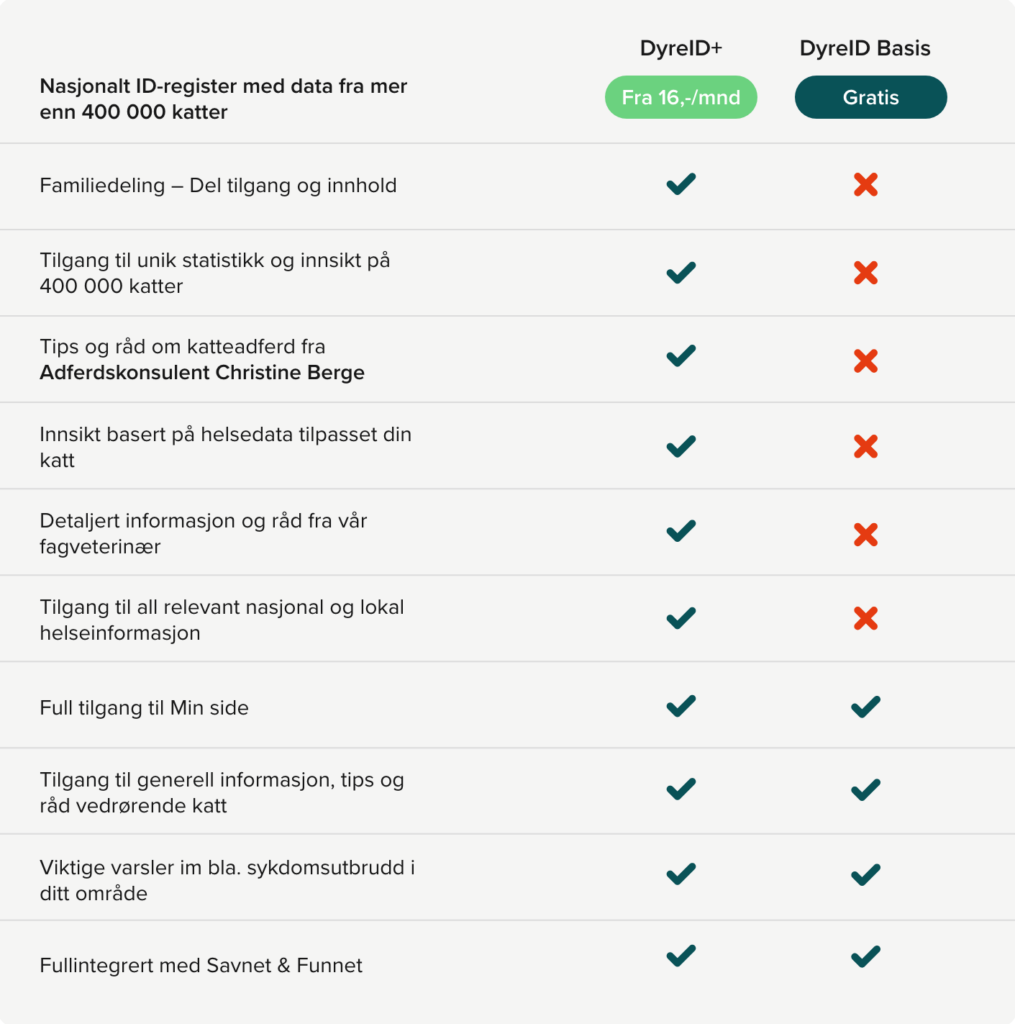Click red cross in fagveterinær row

866,534
